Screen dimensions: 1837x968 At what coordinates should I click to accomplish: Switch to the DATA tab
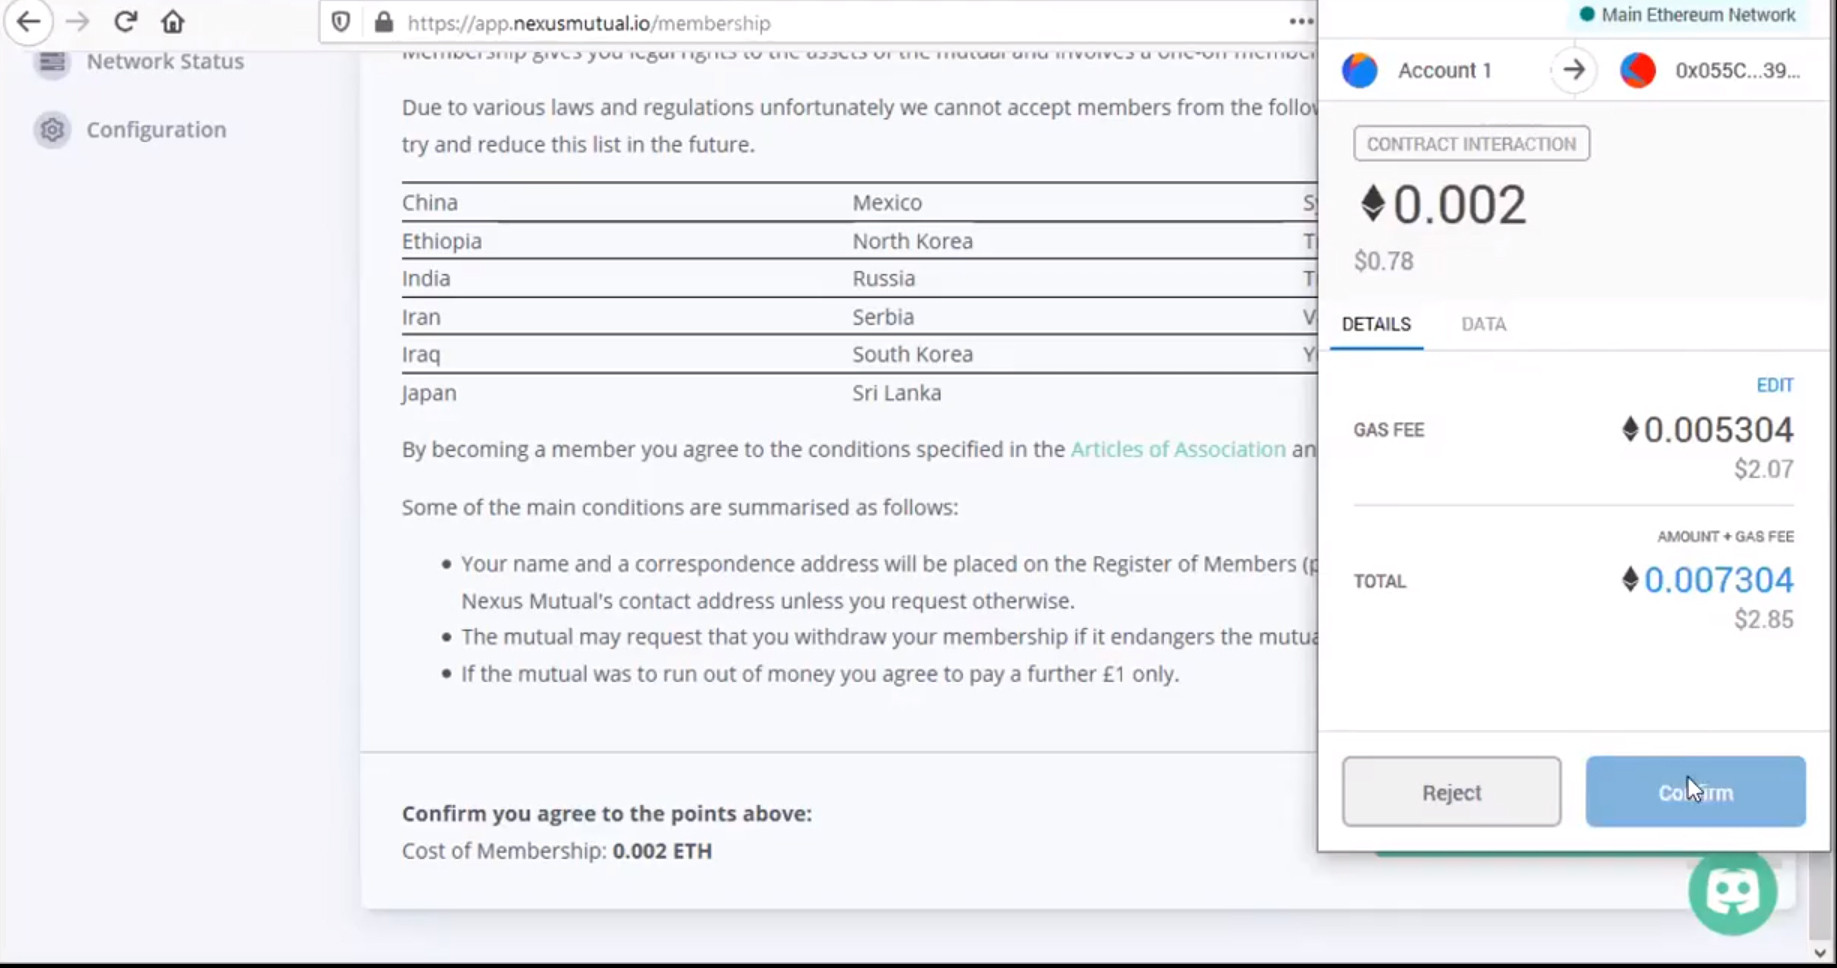click(1483, 324)
